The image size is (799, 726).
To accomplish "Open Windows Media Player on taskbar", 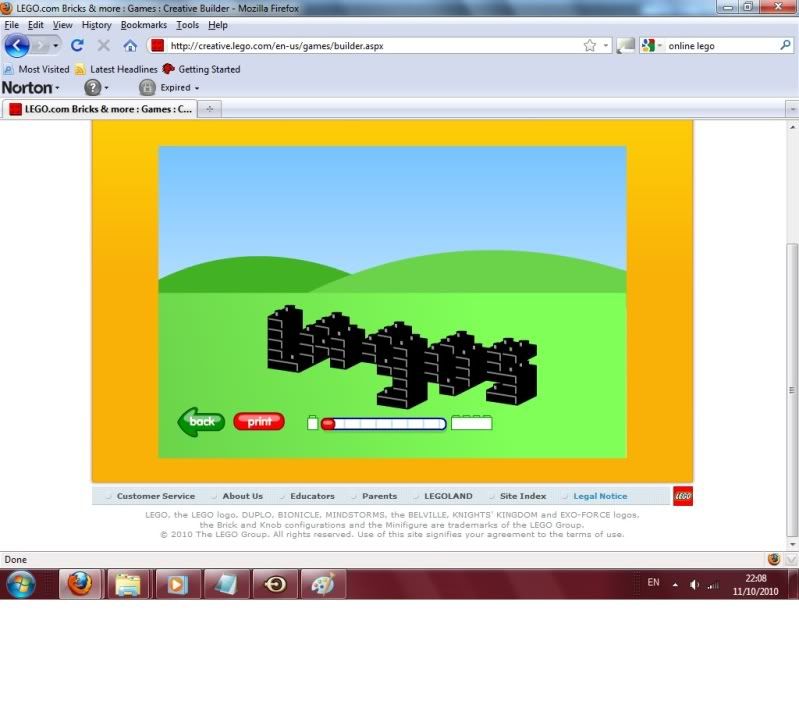I will [177, 584].
